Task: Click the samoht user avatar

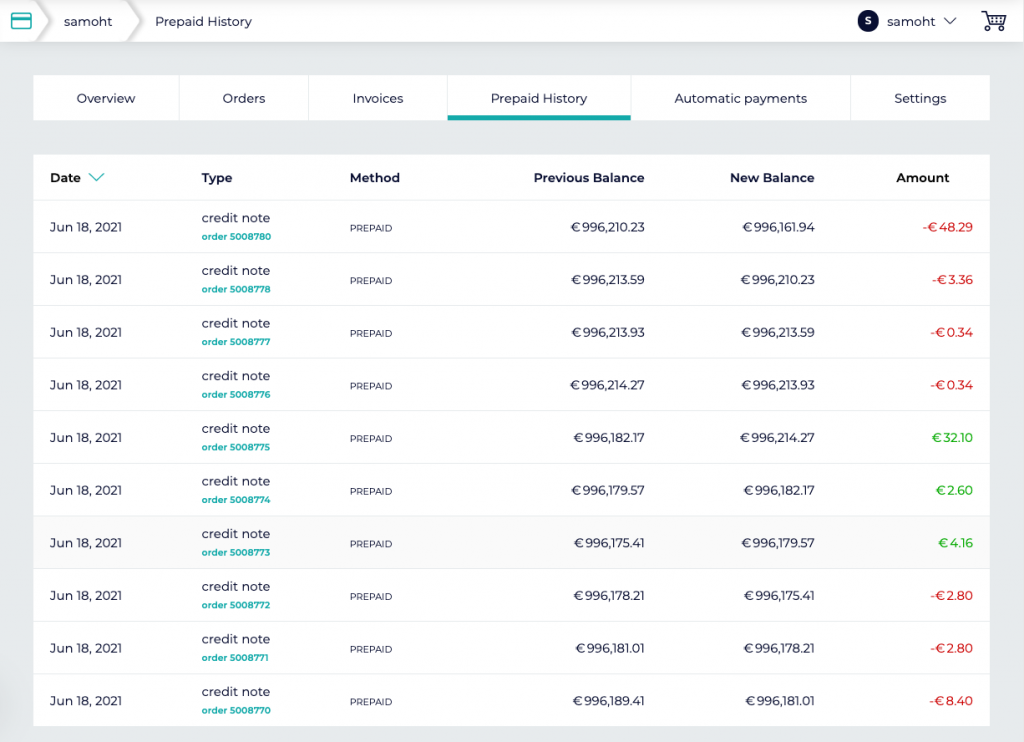Action: click(x=868, y=21)
